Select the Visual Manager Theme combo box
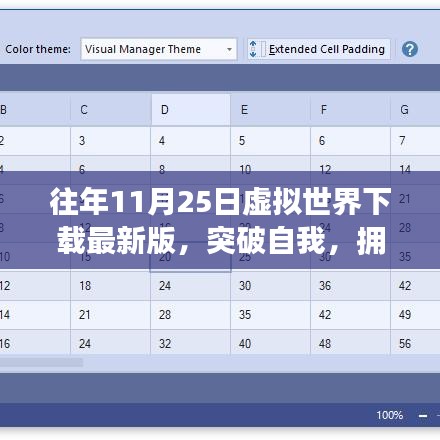The height and width of the screenshot is (440, 440). click(159, 49)
